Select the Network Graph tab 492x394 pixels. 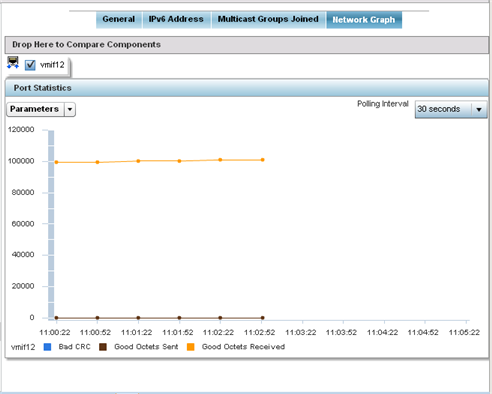[364, 20]
